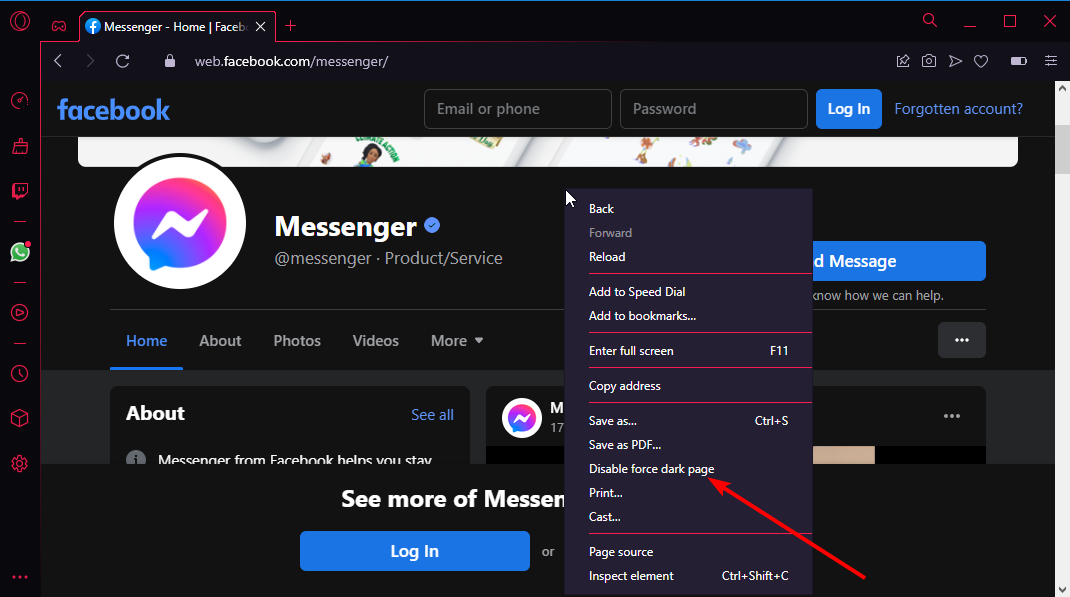Open the post options three dots
This screenshot has height=597, width=1070.
pos(952,416)
